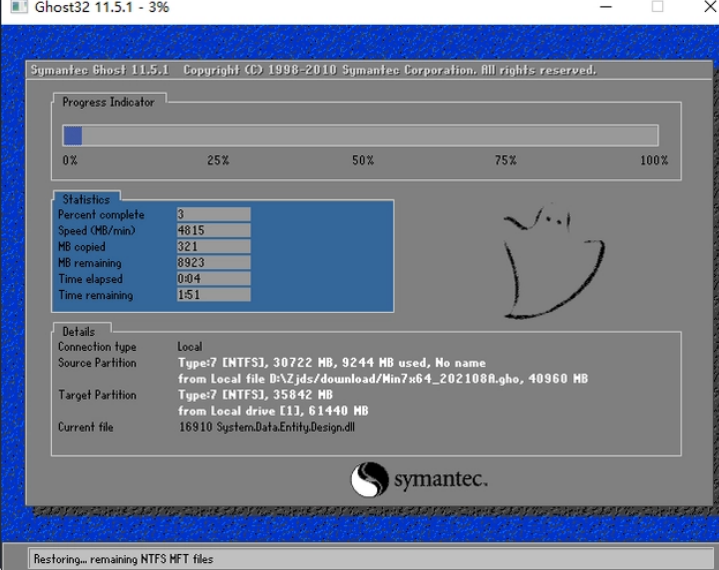719x570 pixels.
Task: Minimize the Ghost32 window
Action: (607, 7)
